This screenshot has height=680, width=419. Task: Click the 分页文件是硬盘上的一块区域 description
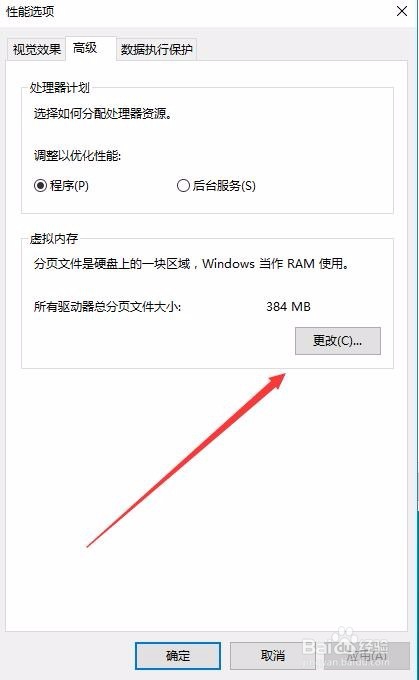click(x=112, y=263)
